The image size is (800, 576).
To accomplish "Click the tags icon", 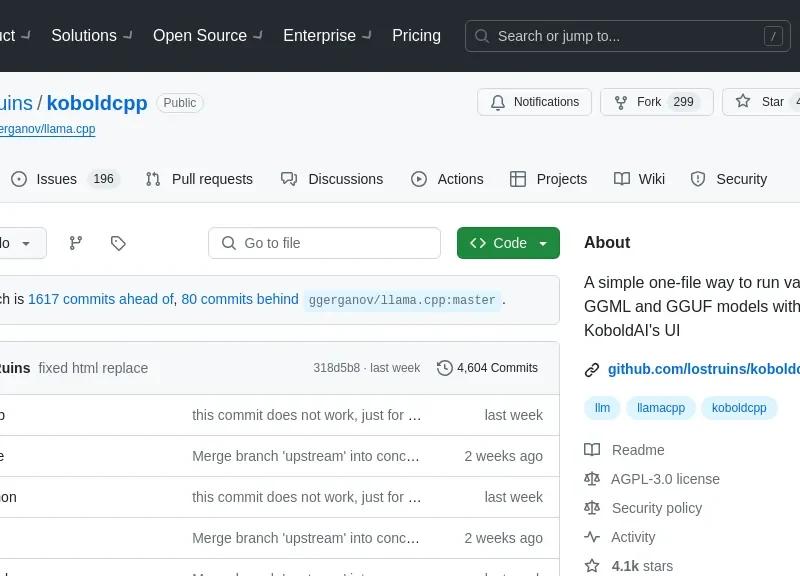I will pyautogui.click(x=118, y=243).
